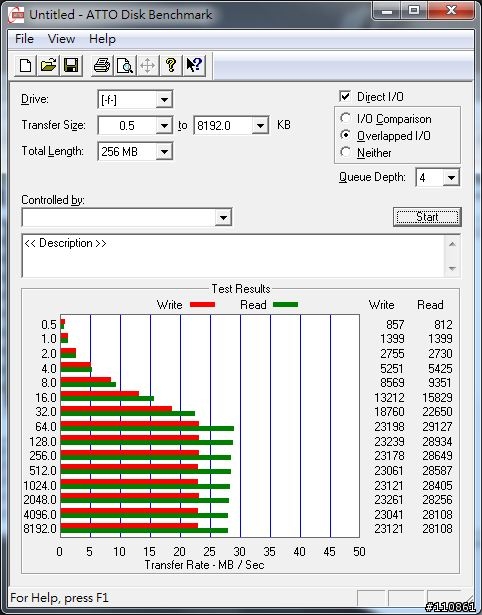This screenshot has height=615, width=482.
Task: Click the New document toolbar icon
Action: coord(25,65)
